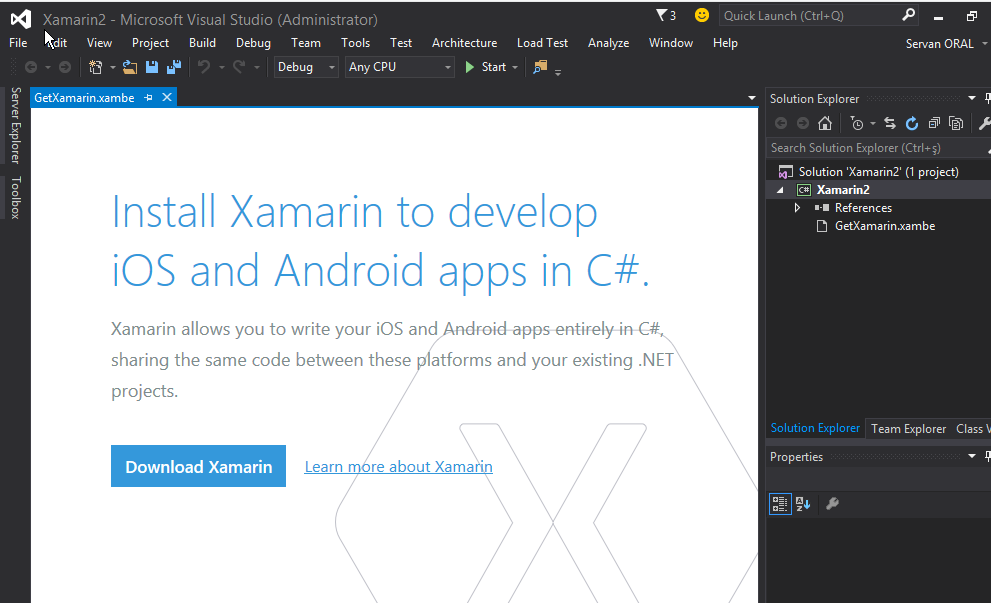
Task: Click the Navigate Forward toolbar arrow
Action: click(x=64, y=67)
